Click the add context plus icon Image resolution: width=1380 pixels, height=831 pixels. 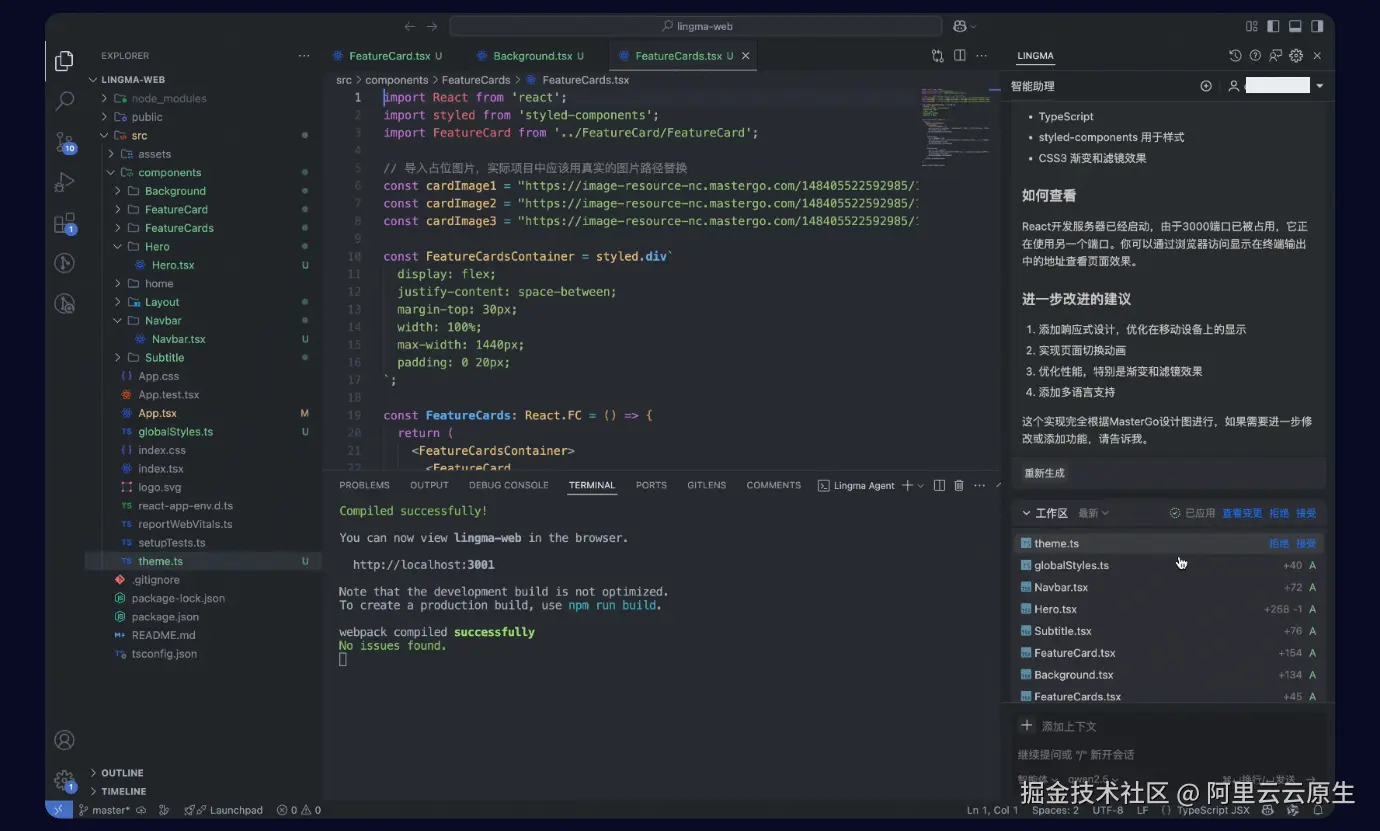[1026, 725]
